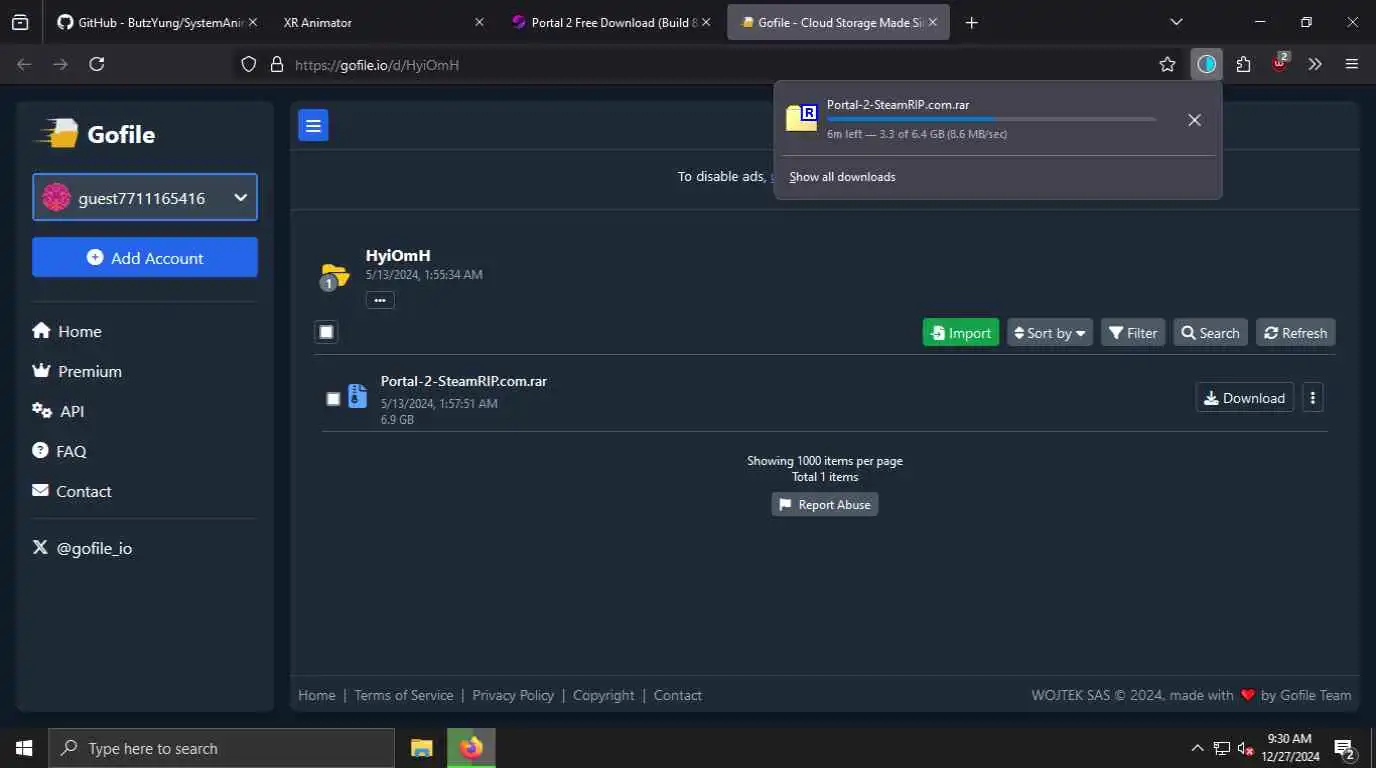
Task: Open File Explorer from taskbar
Action: click(422, 748)
